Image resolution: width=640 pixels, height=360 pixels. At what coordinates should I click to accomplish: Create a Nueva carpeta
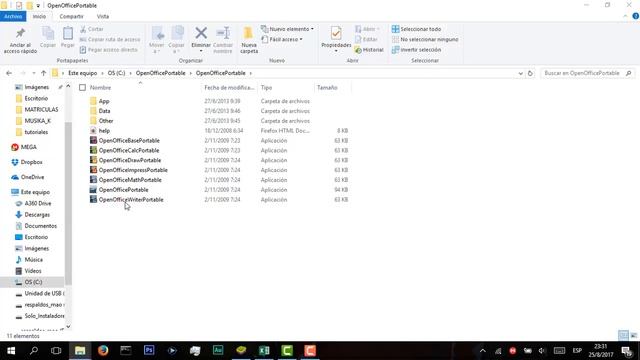click(249, 40)
